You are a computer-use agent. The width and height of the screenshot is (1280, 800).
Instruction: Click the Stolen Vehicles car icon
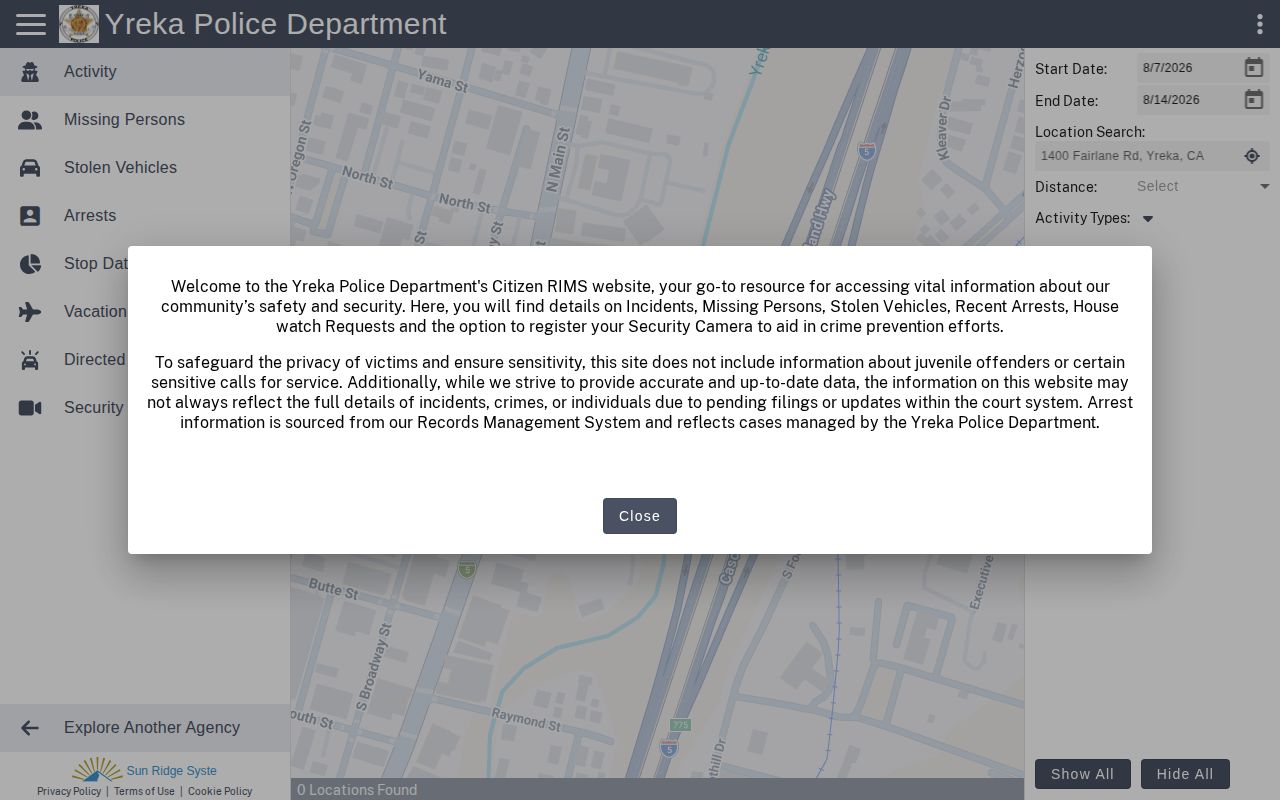pyautogui.click(x=30, y=168)
